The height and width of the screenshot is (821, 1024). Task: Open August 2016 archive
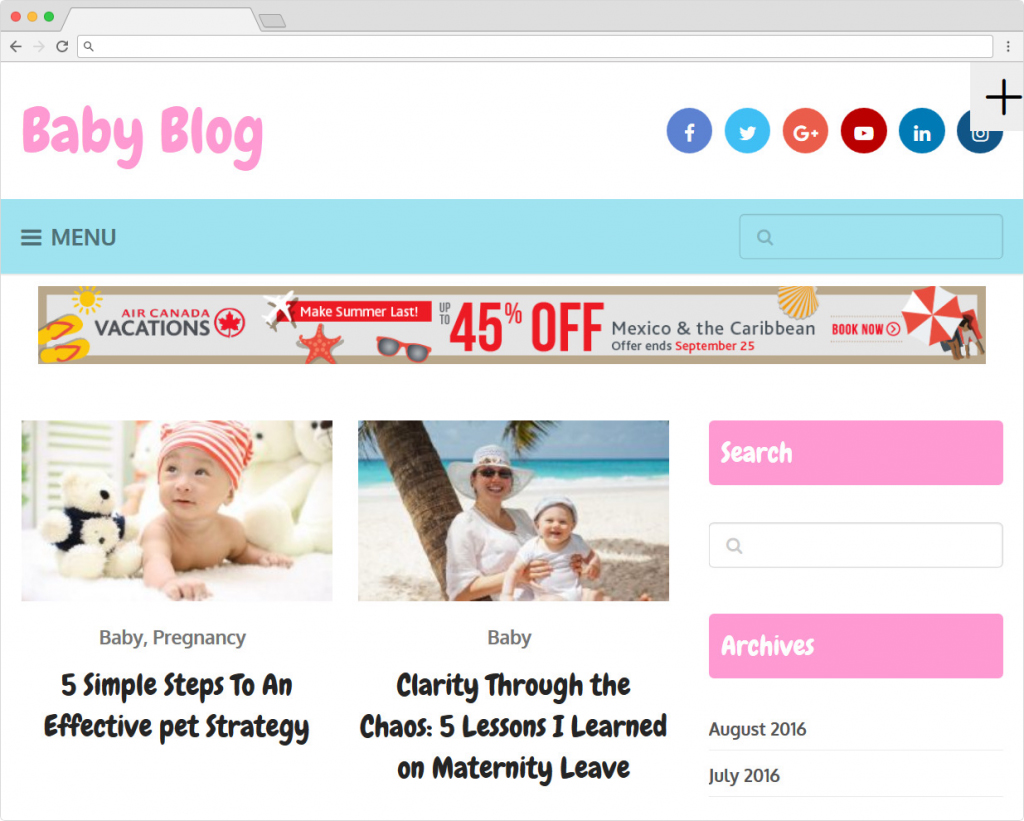click(x=758, y=729)
